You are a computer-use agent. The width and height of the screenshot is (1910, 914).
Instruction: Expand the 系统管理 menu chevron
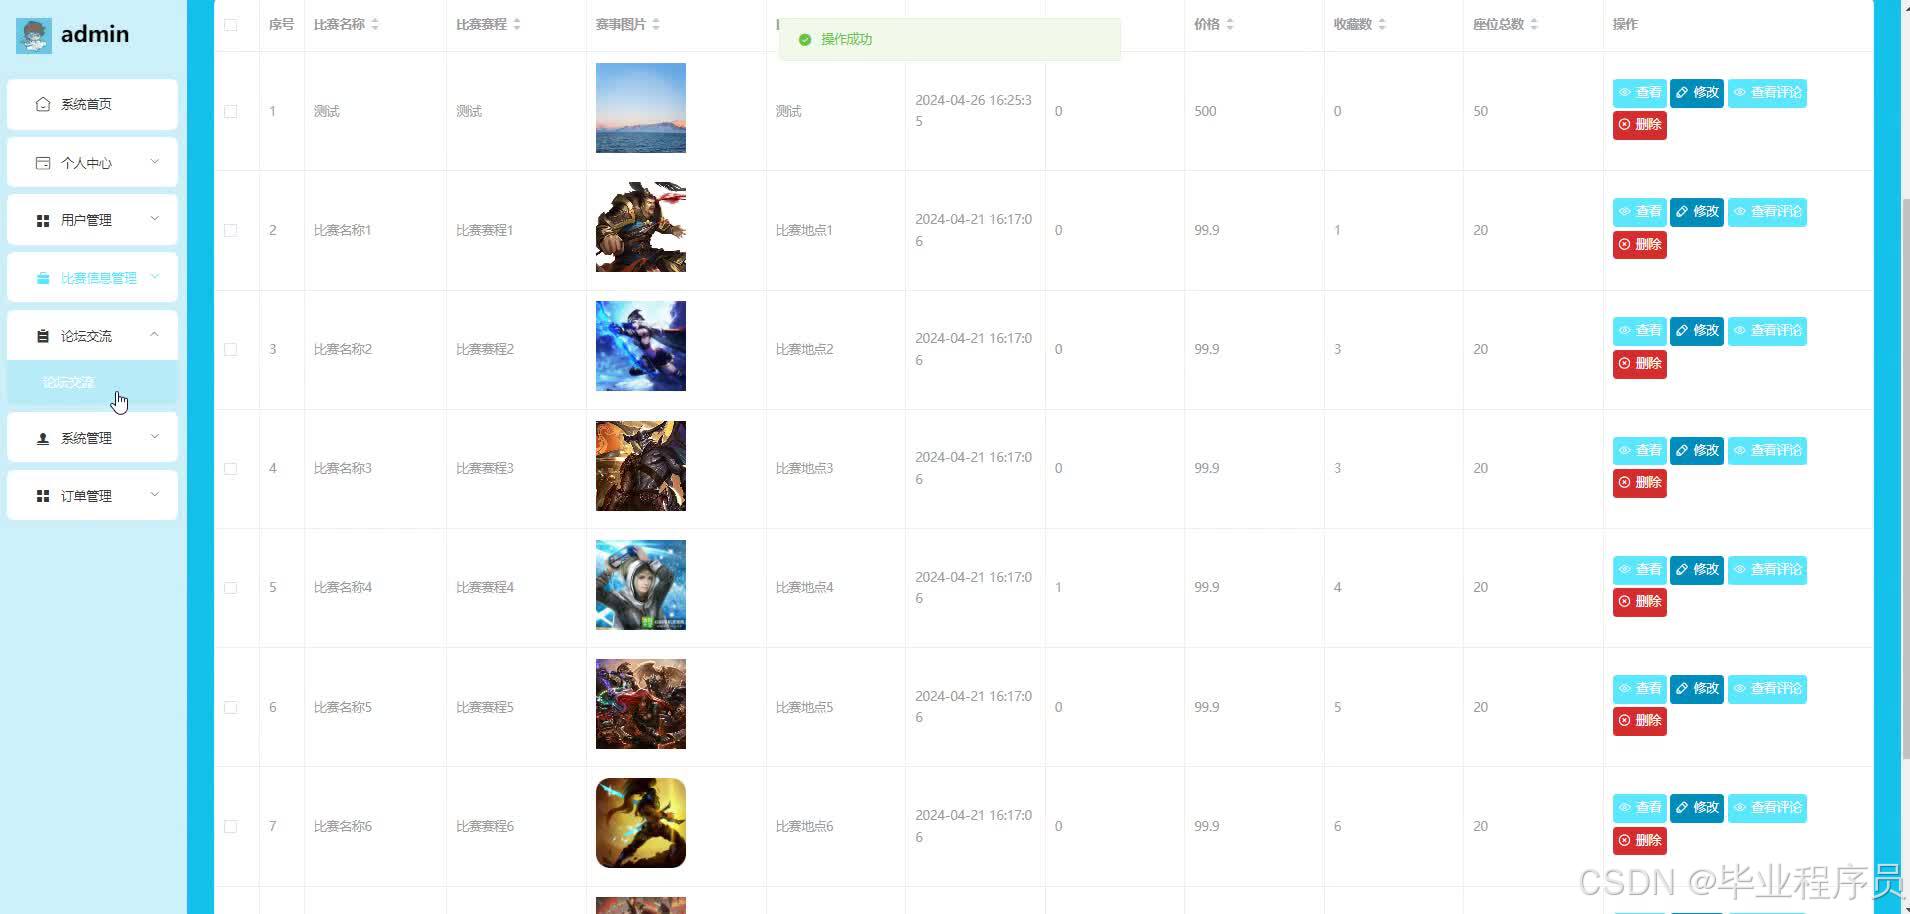pos(154,436)
